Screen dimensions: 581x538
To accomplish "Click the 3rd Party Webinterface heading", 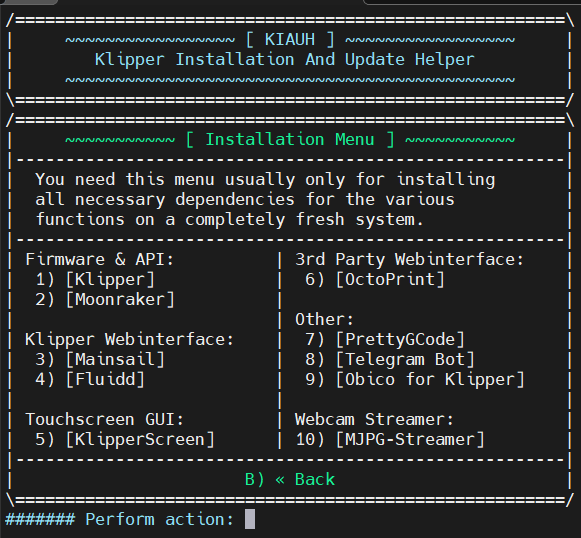I will click(409, 259).
